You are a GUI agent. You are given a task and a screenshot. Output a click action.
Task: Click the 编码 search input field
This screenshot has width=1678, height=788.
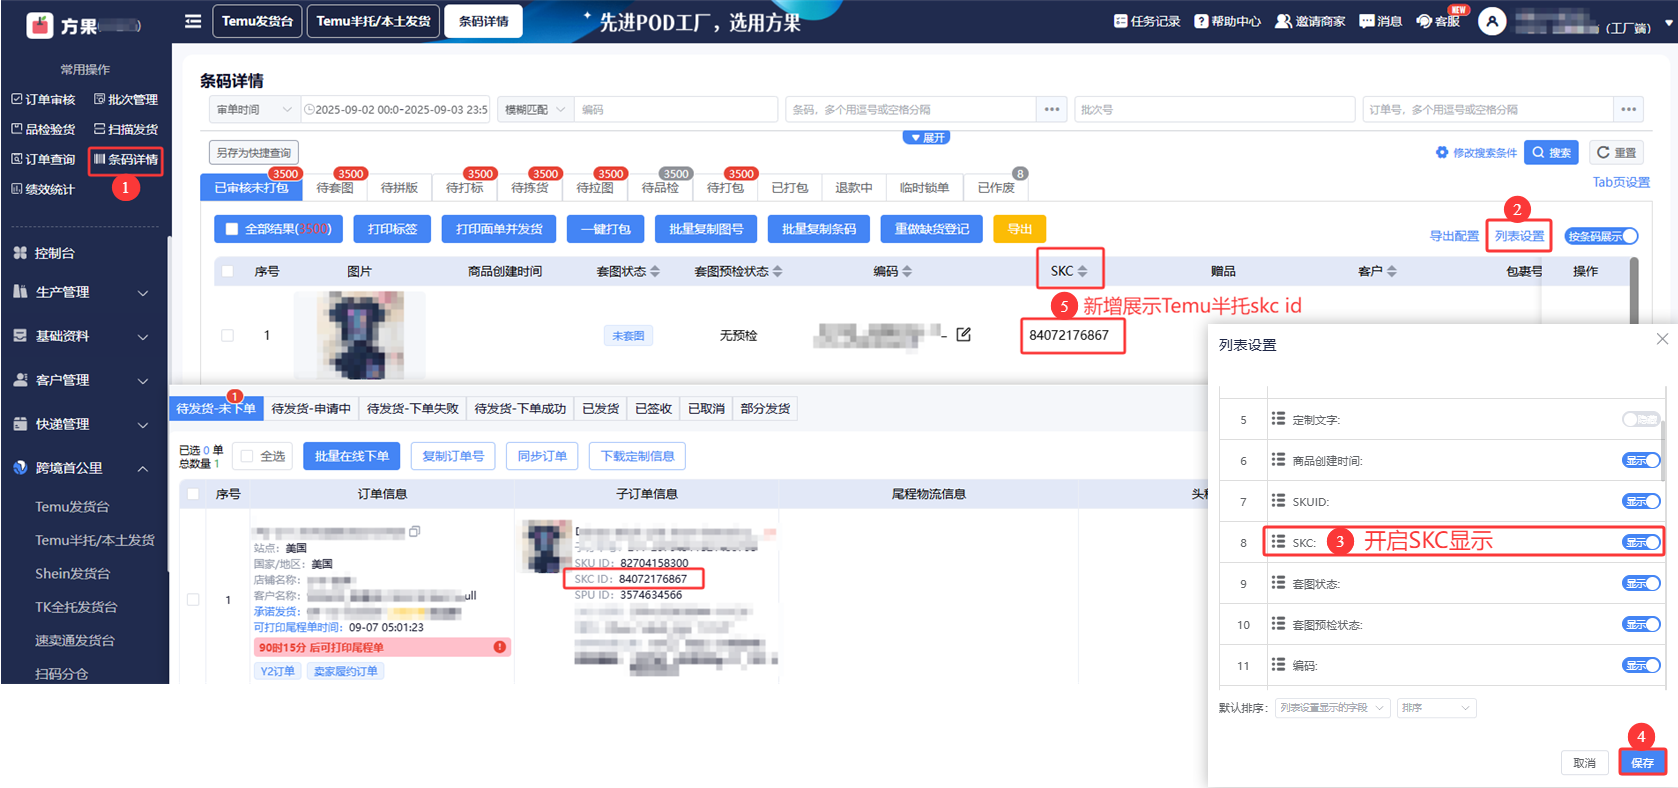676,109
